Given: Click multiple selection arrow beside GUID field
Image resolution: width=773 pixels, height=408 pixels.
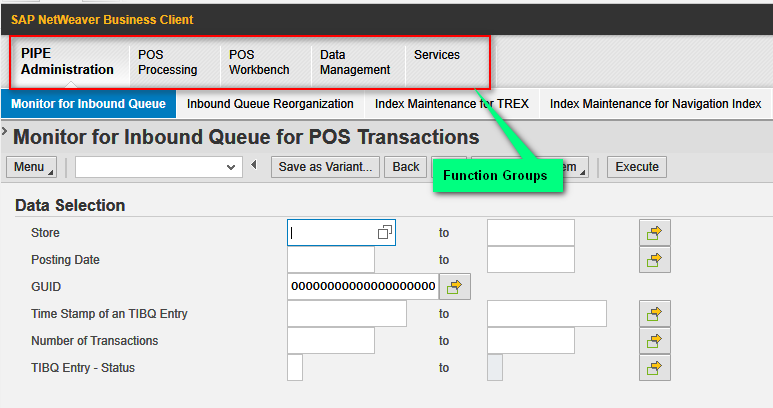Looking at the screenshot, I should tap(454, 287).
